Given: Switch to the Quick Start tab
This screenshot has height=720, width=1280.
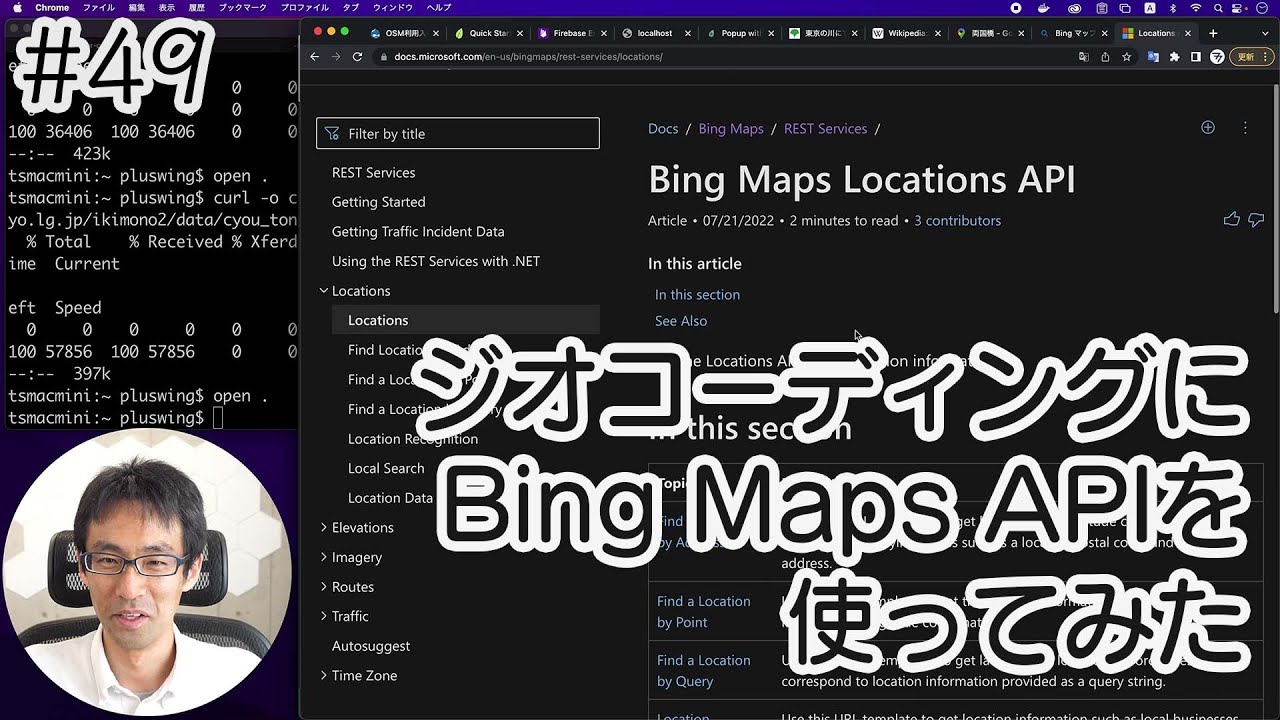Looking at the screenshot, I should [x=488, y=33].
